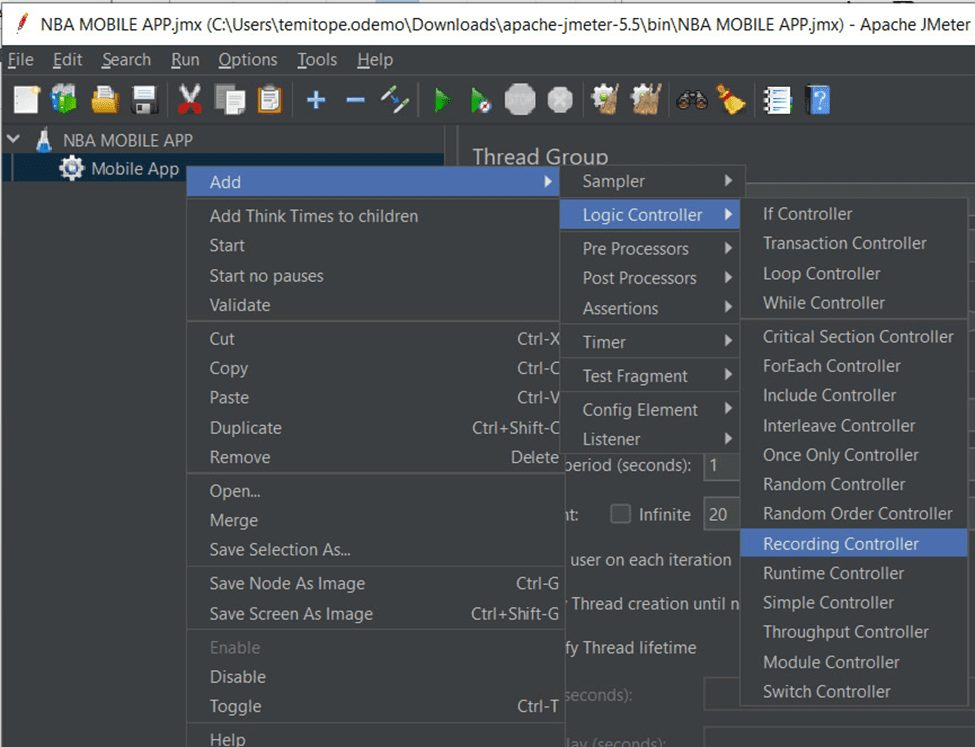This screenshot has width=975, height=747.
Task: Open the Tools menu
Action: pyautogui.click(x=317, y=60)
